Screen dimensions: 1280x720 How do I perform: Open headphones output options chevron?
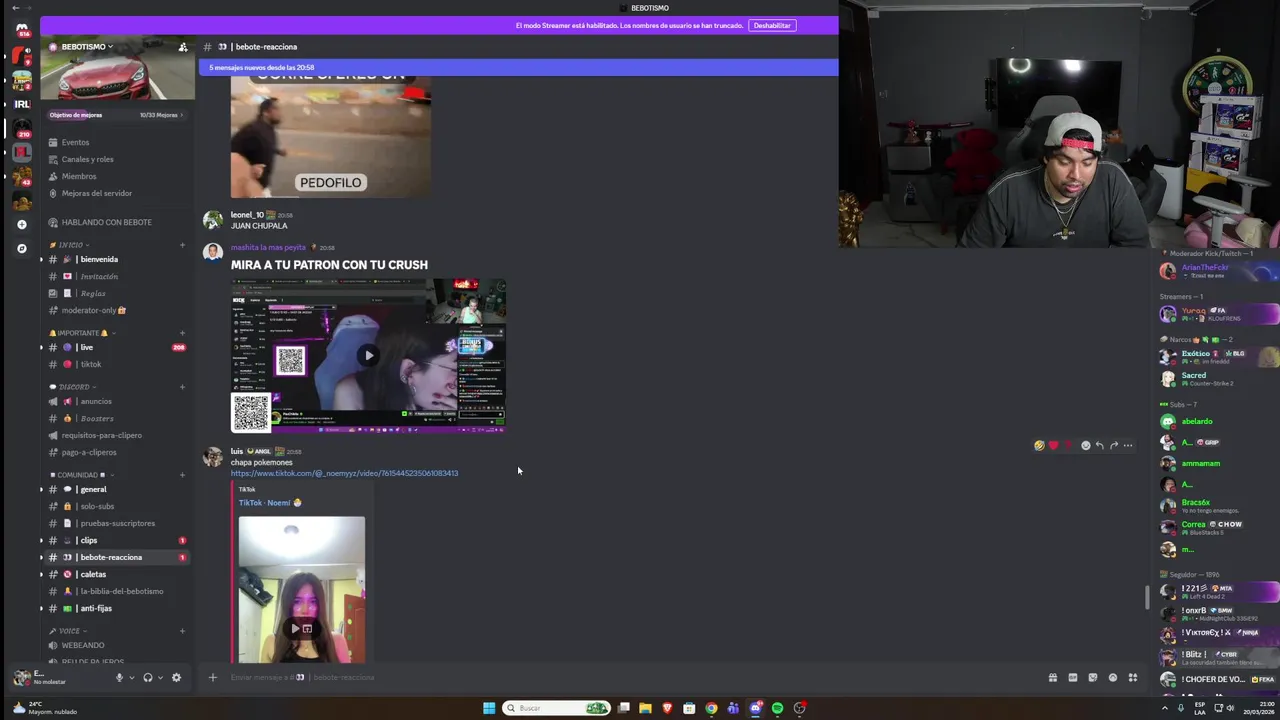(x=160, y=677)
